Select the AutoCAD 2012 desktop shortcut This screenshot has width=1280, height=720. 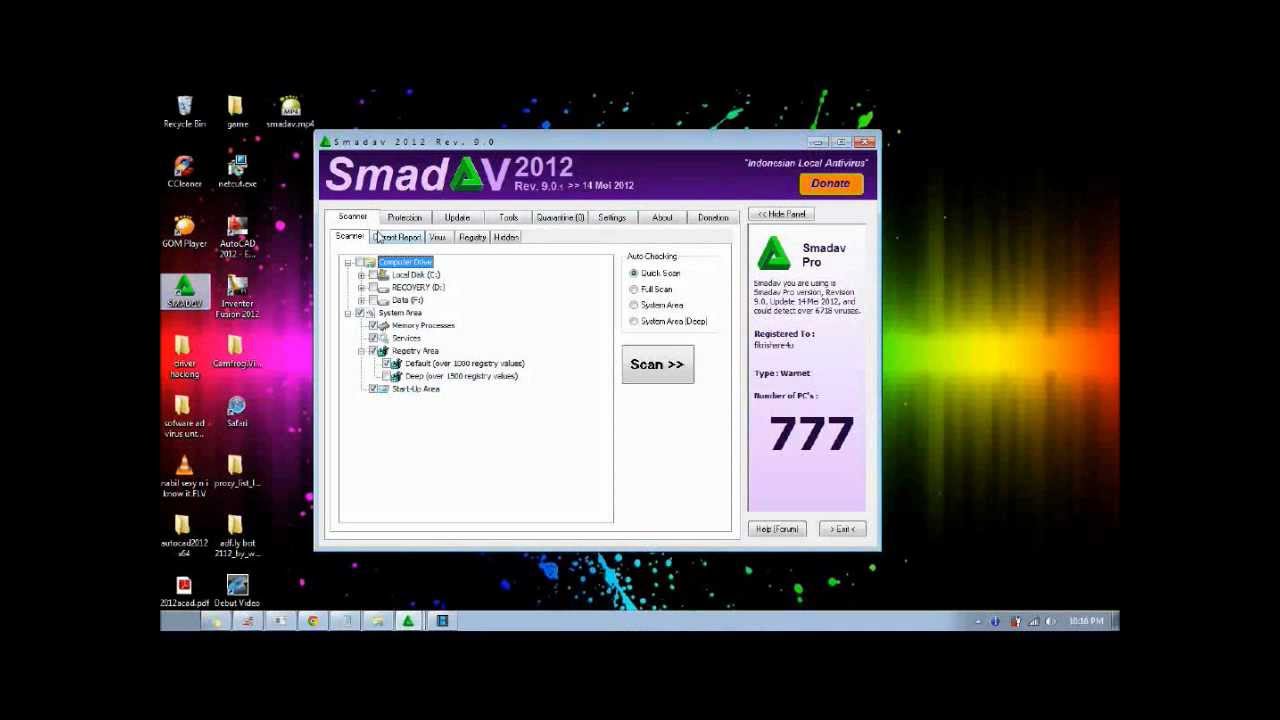237,237
